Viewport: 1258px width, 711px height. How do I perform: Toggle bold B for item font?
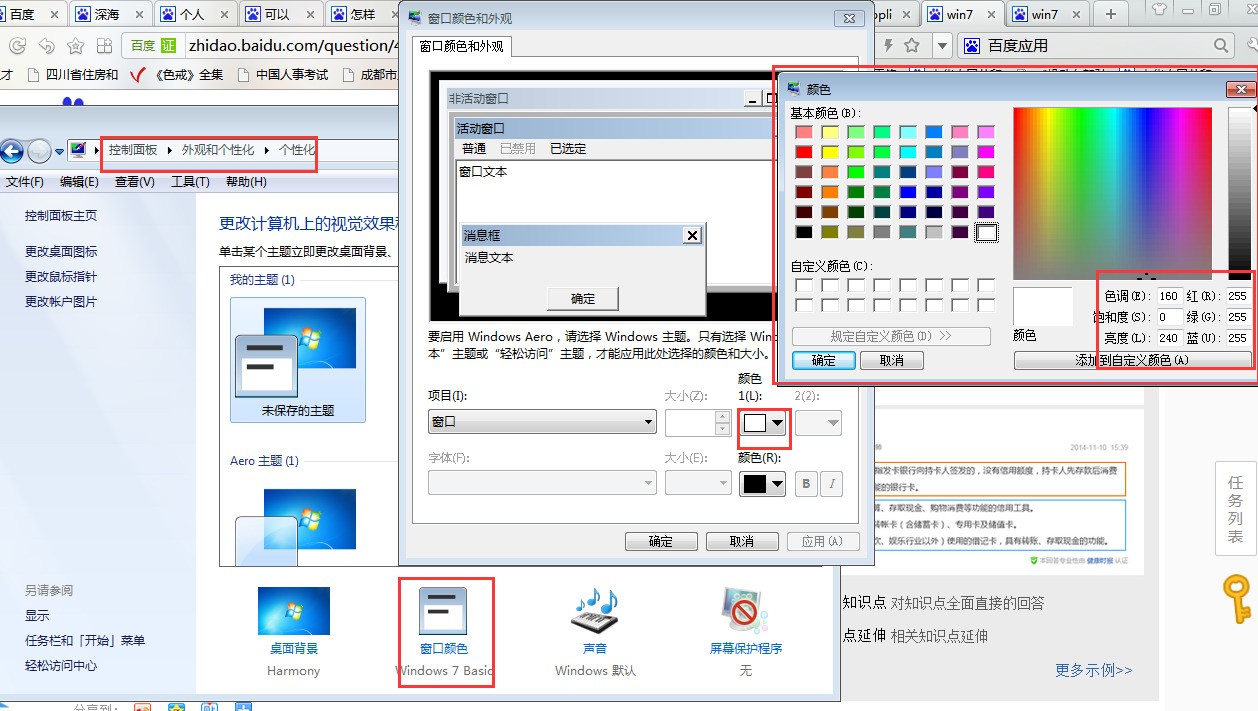click(806, 484)
